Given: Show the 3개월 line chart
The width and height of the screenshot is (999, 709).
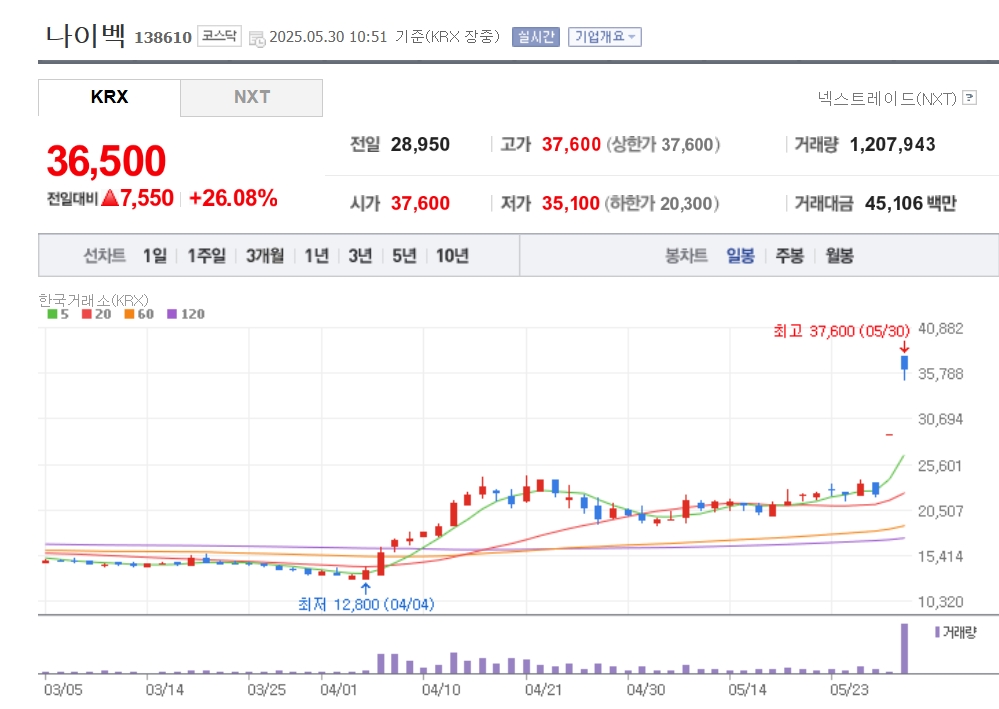Looking at the screenshot, I should (265, 256).
